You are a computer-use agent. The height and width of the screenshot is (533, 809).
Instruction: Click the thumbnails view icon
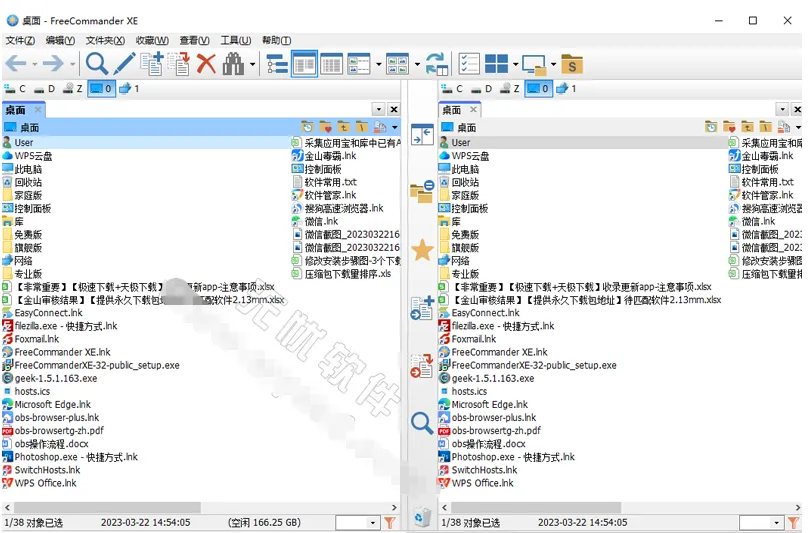(397, 64)
